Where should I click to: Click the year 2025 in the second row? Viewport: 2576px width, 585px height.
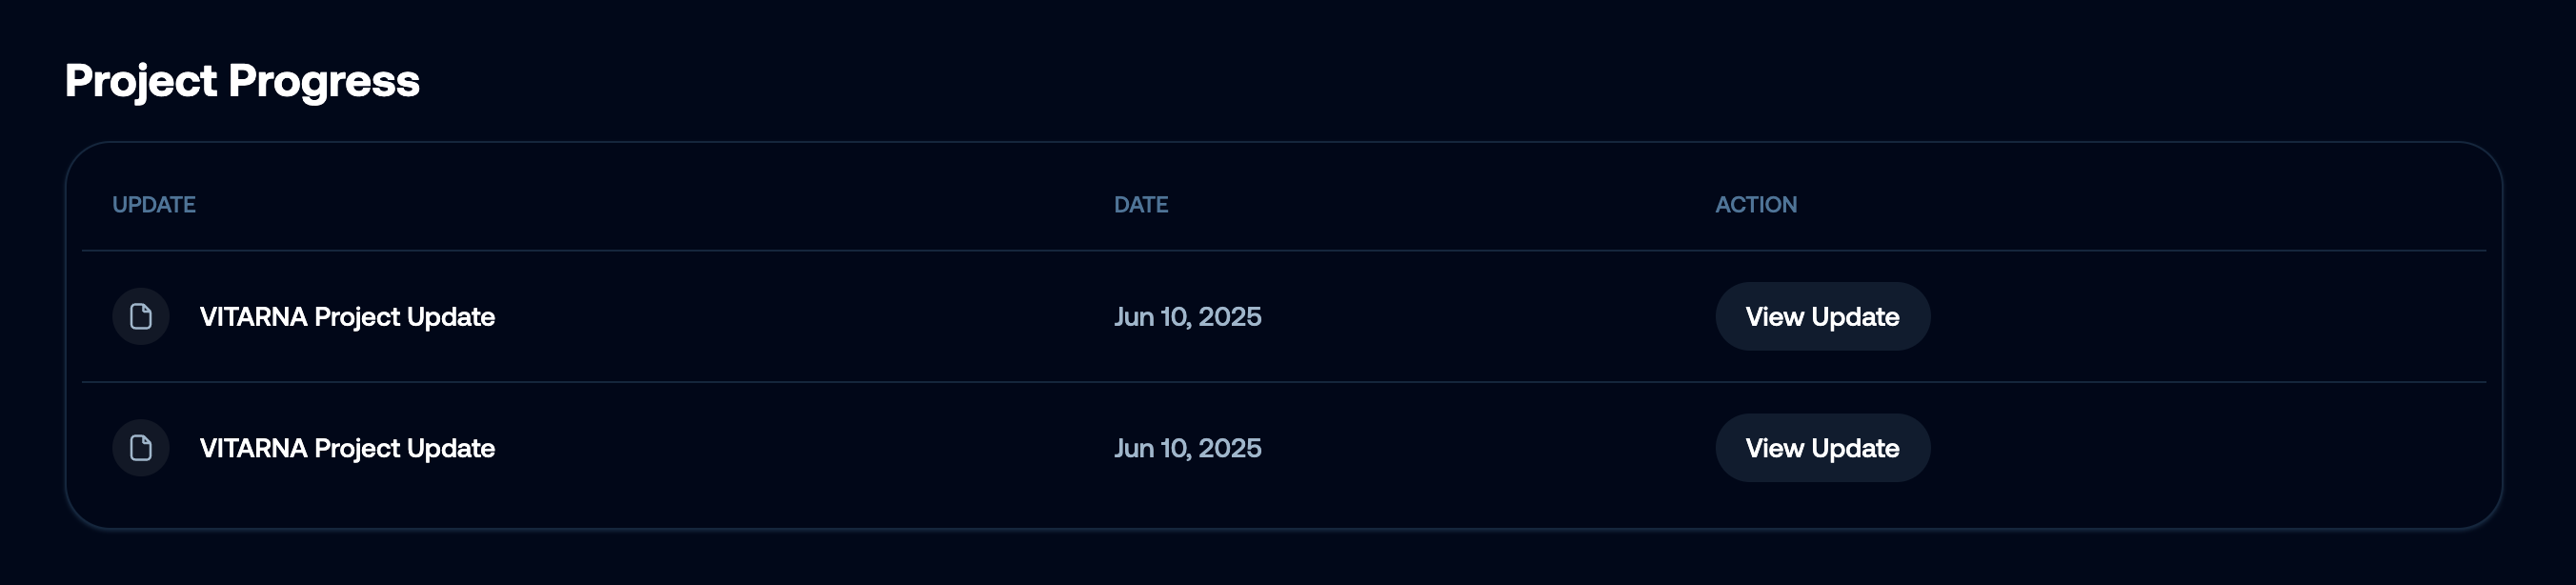(x=1229, y=448)
